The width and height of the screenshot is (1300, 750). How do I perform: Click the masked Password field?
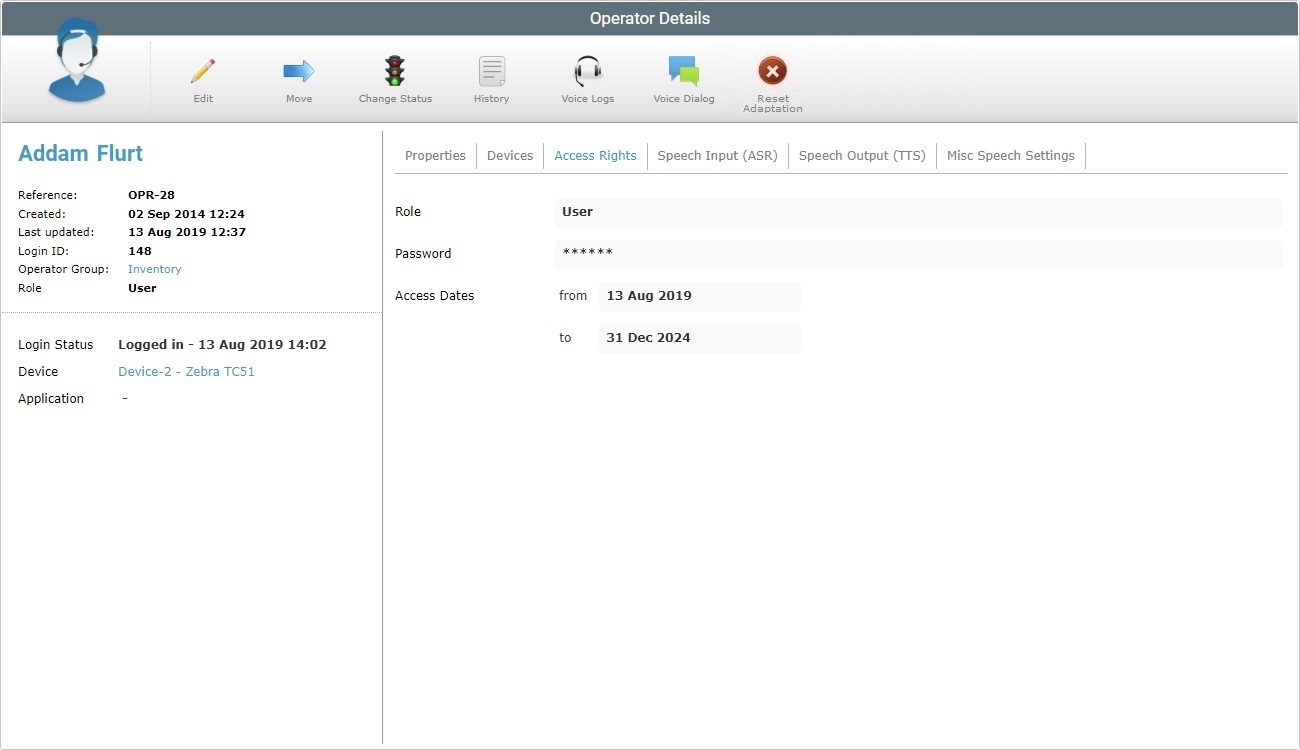point(917,254)
